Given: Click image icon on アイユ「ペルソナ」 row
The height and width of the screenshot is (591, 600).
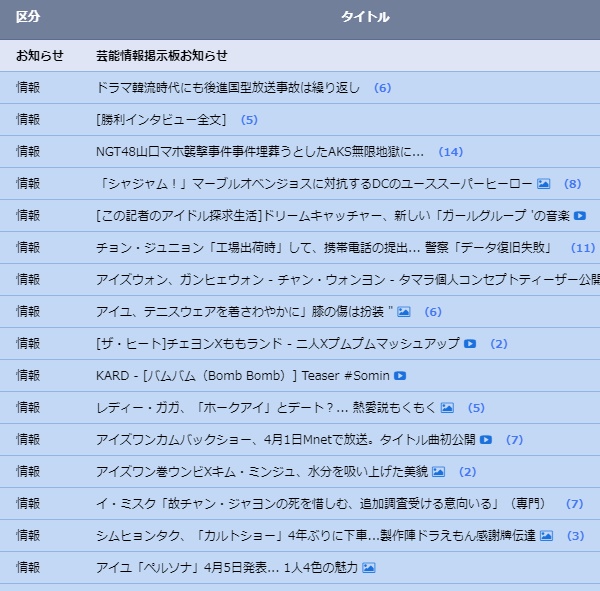Looking at the screenshot, I should click(x=369, y=567).
